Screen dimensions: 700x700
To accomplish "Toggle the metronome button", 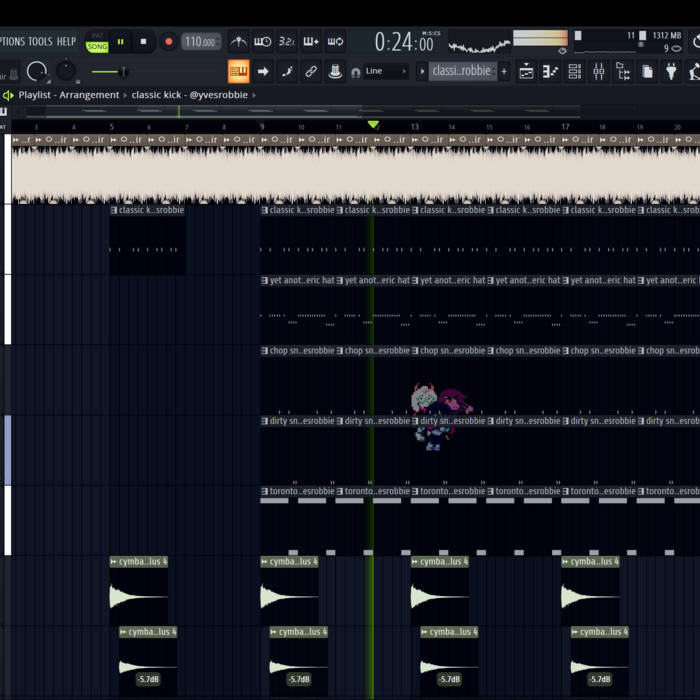I will click(238, 42).
